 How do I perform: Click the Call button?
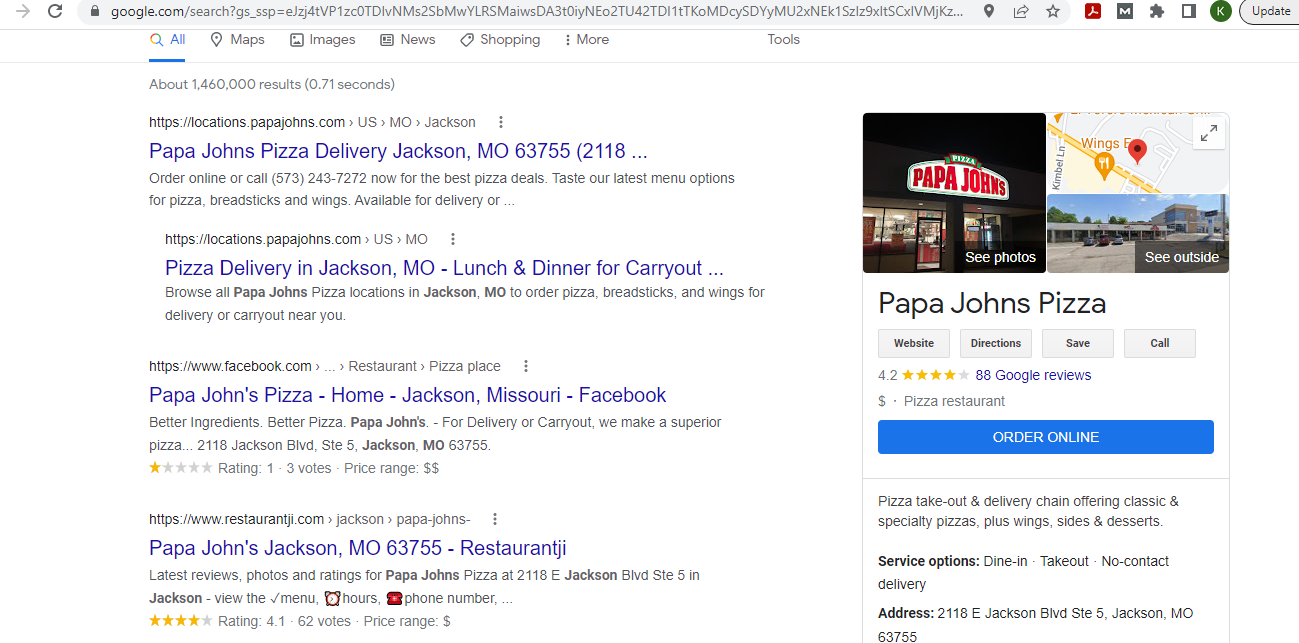pyautogui.click(x=1160, y=343)
